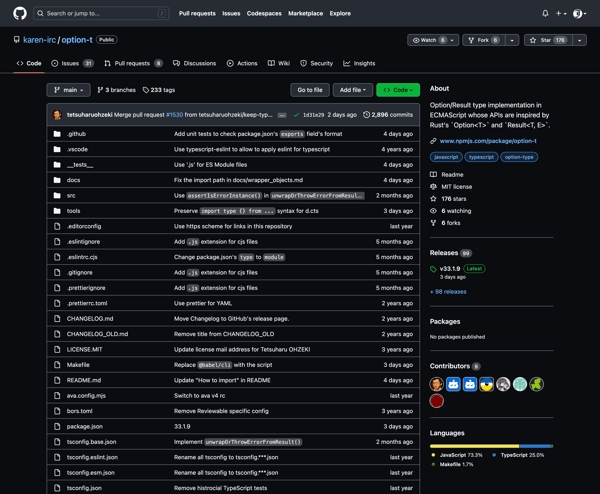Image resolution: width=600 pixels, height=494 pixels.
Task: Open the MIT license sidebar link
Action: point(452,187)
